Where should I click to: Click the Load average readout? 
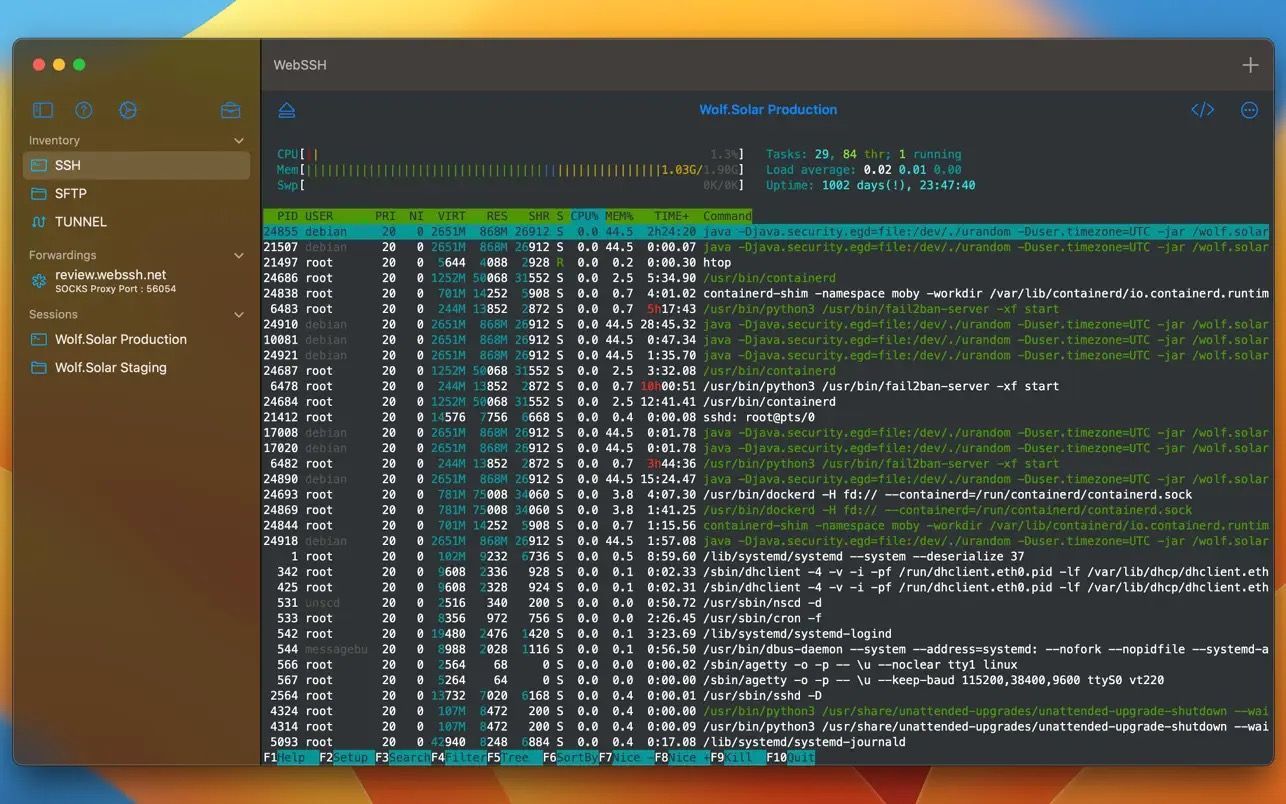pyautogui.click(x=864, y=170)
